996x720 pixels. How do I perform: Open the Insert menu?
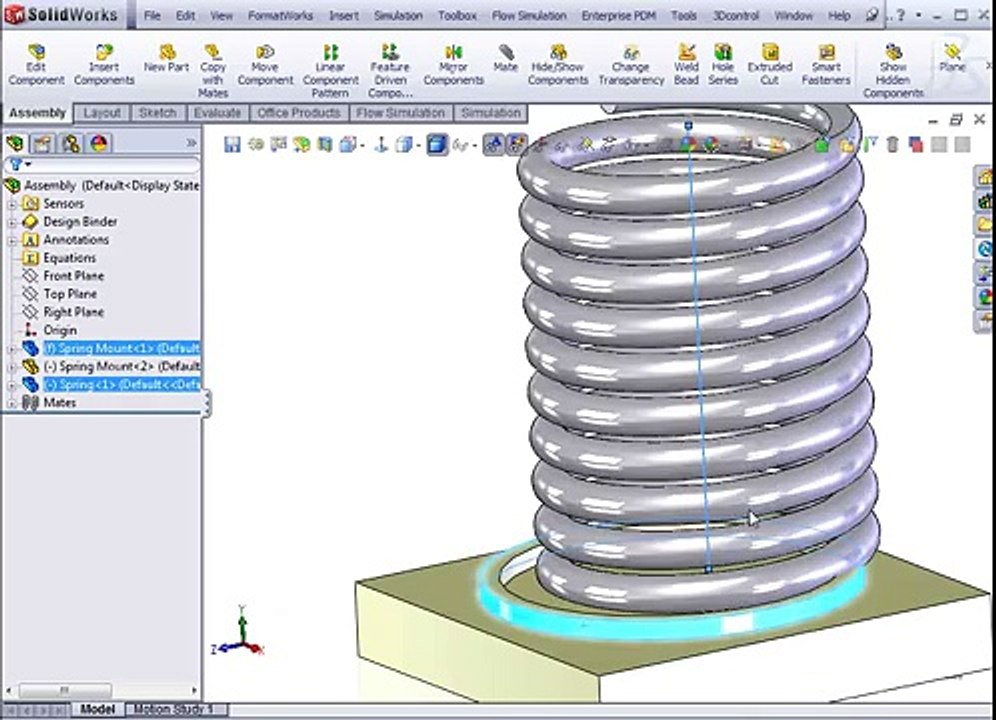[x=344, y=15]
